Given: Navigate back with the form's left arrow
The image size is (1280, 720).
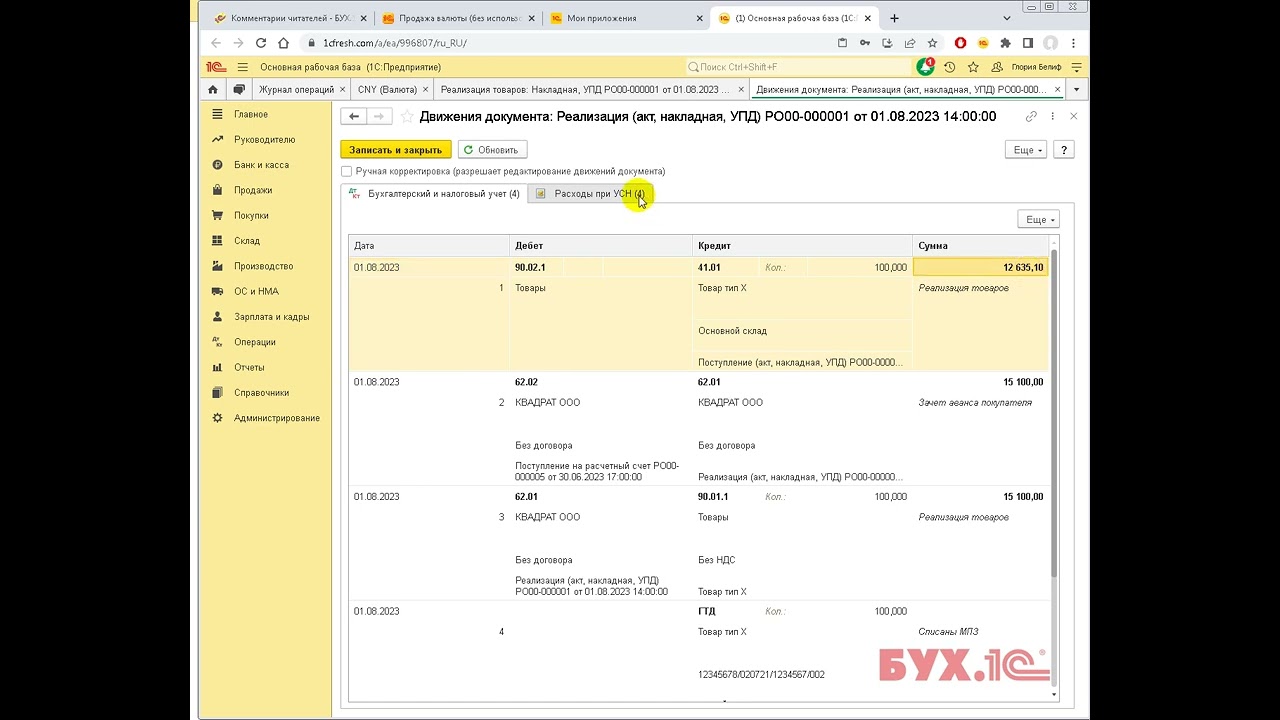Looking at the screenshot, I should pos(353,117).
